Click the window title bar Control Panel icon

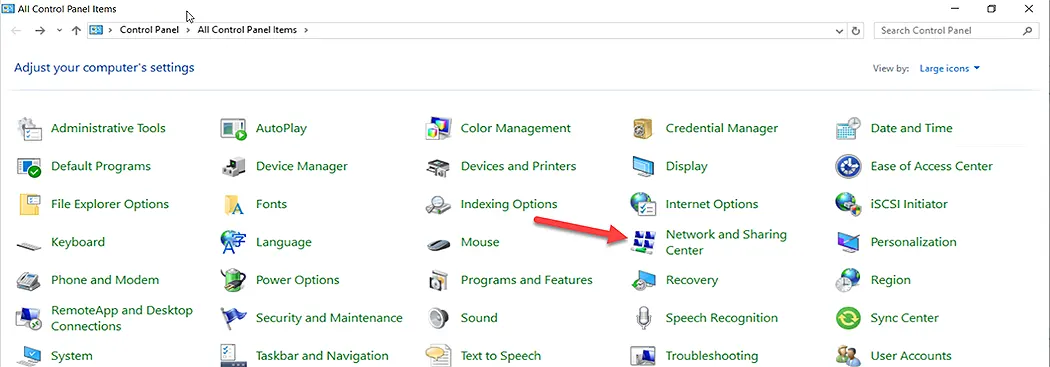[9, 9]
